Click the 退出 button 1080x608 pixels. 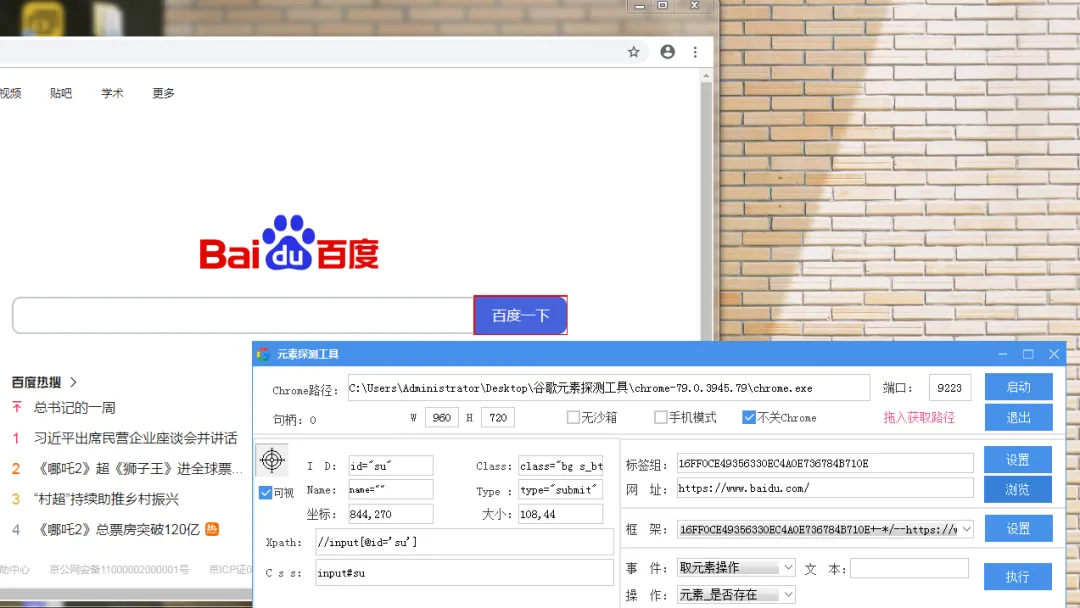point(1018,417)
